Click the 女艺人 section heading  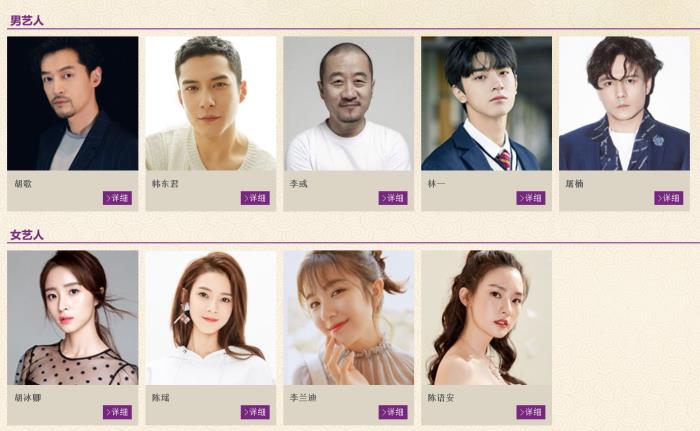27,235
